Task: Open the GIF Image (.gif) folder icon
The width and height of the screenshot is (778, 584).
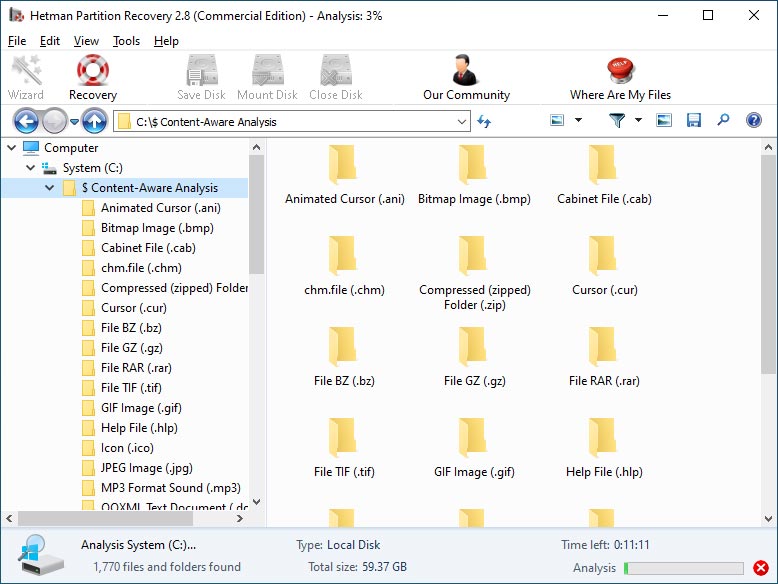Action: click(473, 438)
